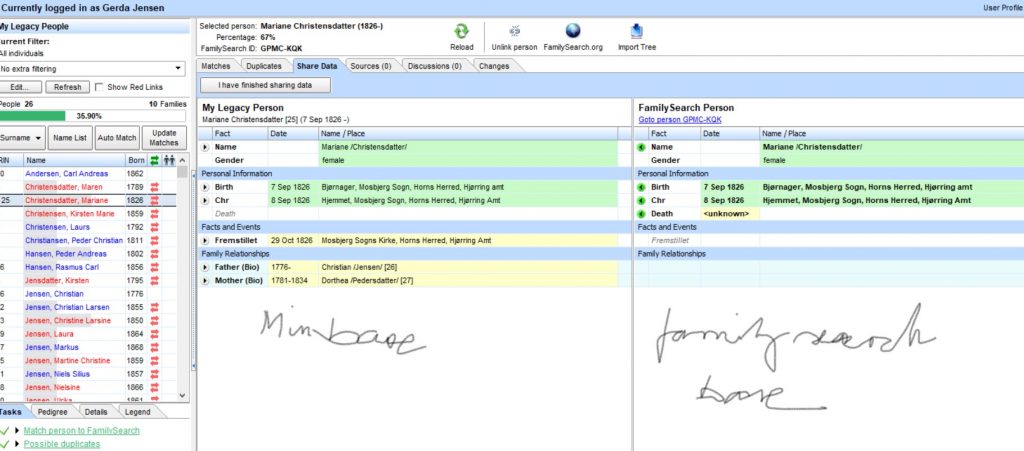Screen dimensions: 1024x451
Task: Open the Changes tab
Action: [x=494, y=66]
